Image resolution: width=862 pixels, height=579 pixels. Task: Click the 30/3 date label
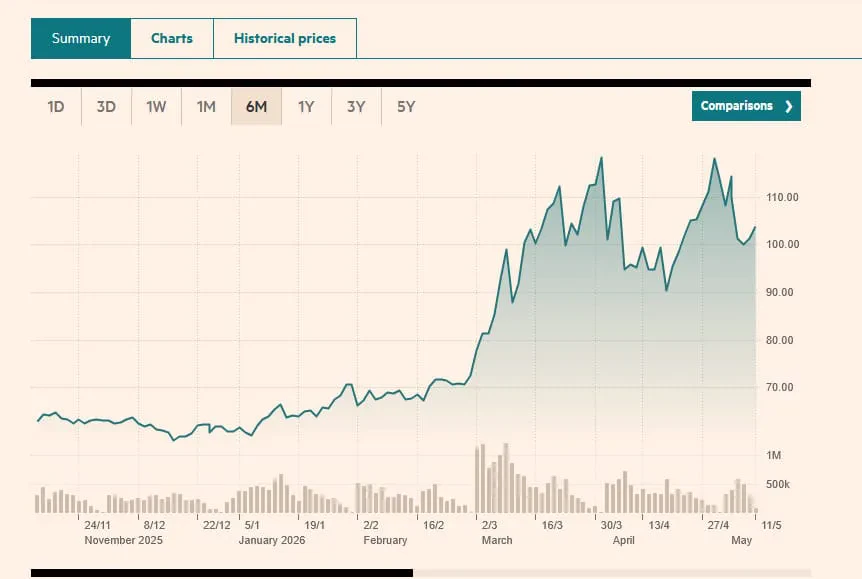pos(611,525)
